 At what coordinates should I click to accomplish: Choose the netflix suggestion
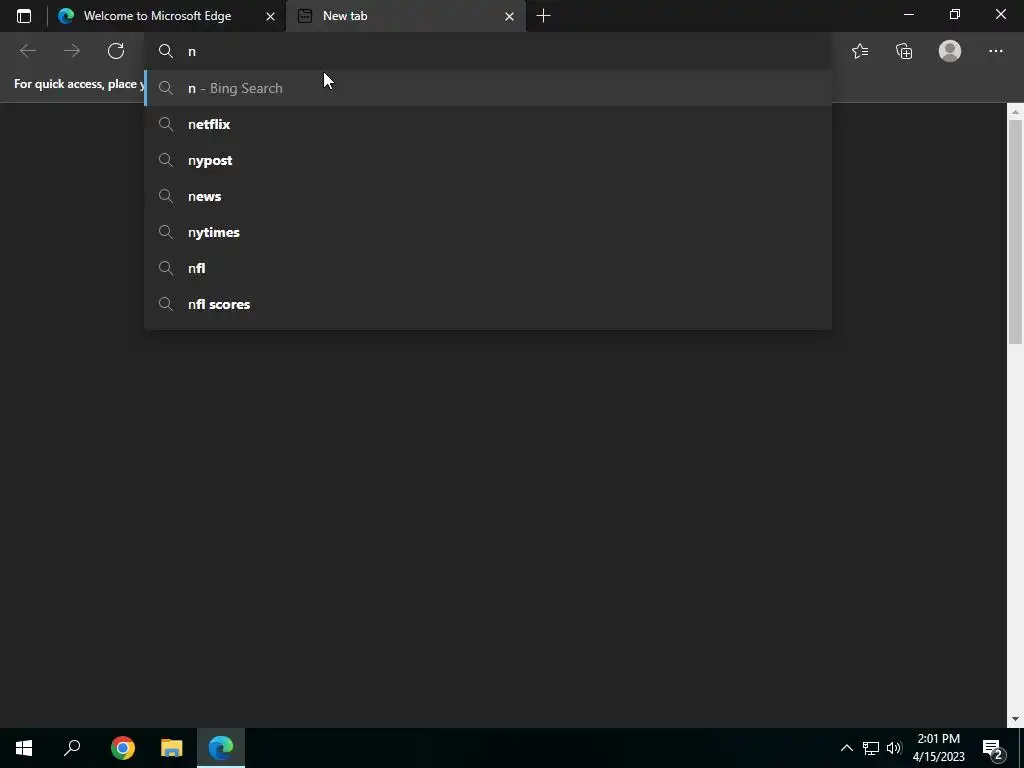(x=488, y=124)
